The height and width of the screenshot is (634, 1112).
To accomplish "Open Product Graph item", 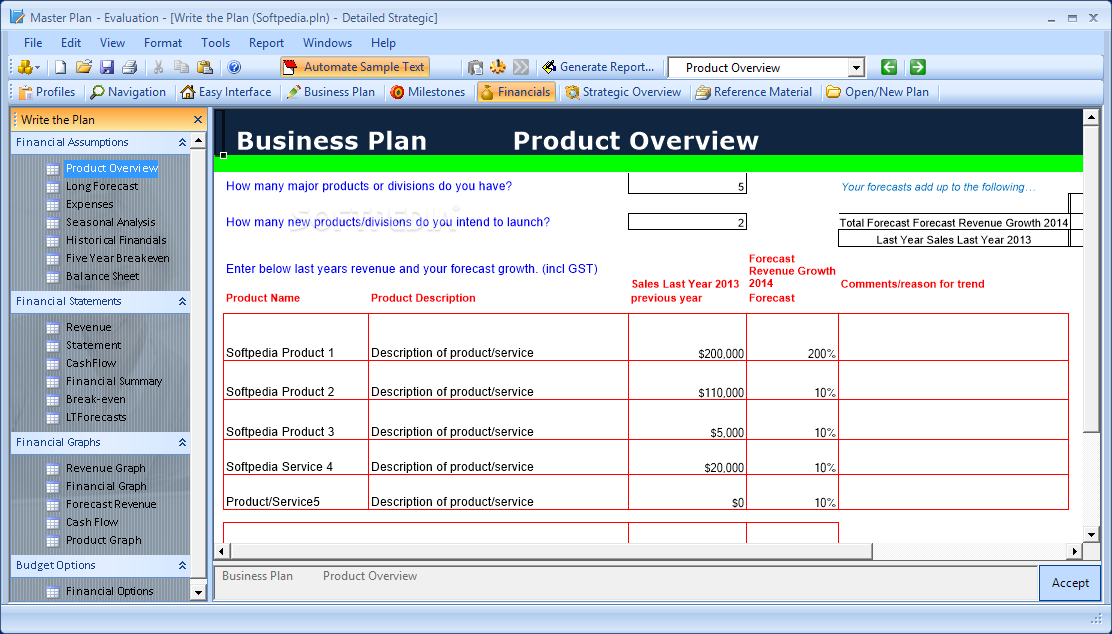I will [x=104, y=540].
